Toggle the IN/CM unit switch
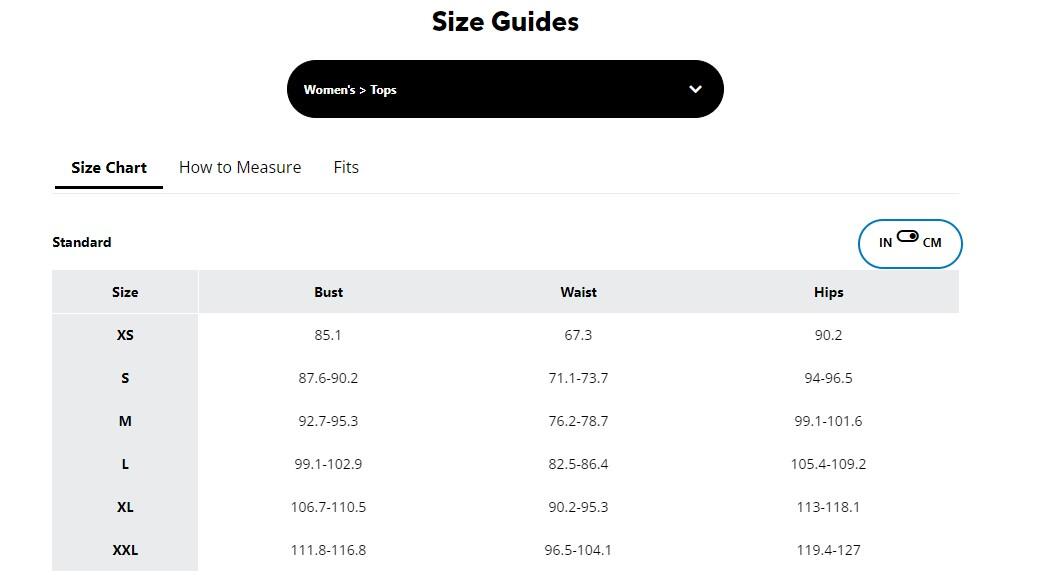The width and height of the screenshot is (1051, 575). click(x=908, y=236)
